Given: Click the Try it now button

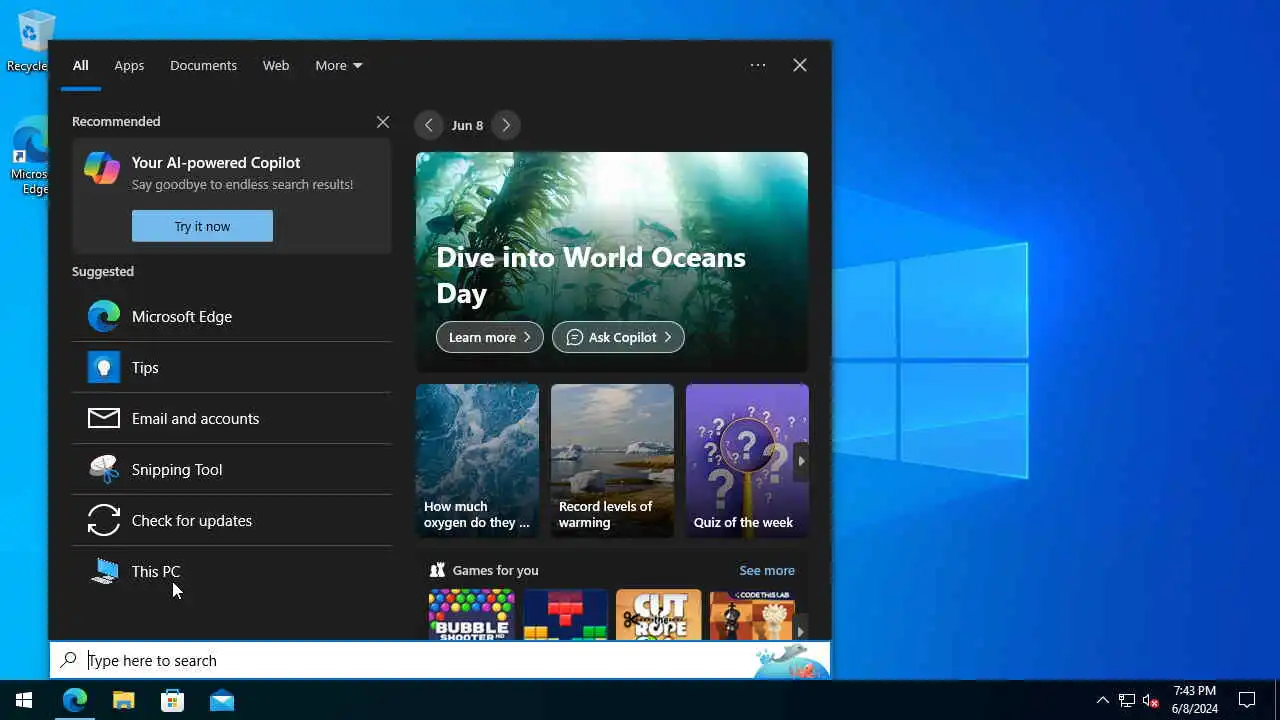Looking at the screenshot, I should click(x=202, y=226).
